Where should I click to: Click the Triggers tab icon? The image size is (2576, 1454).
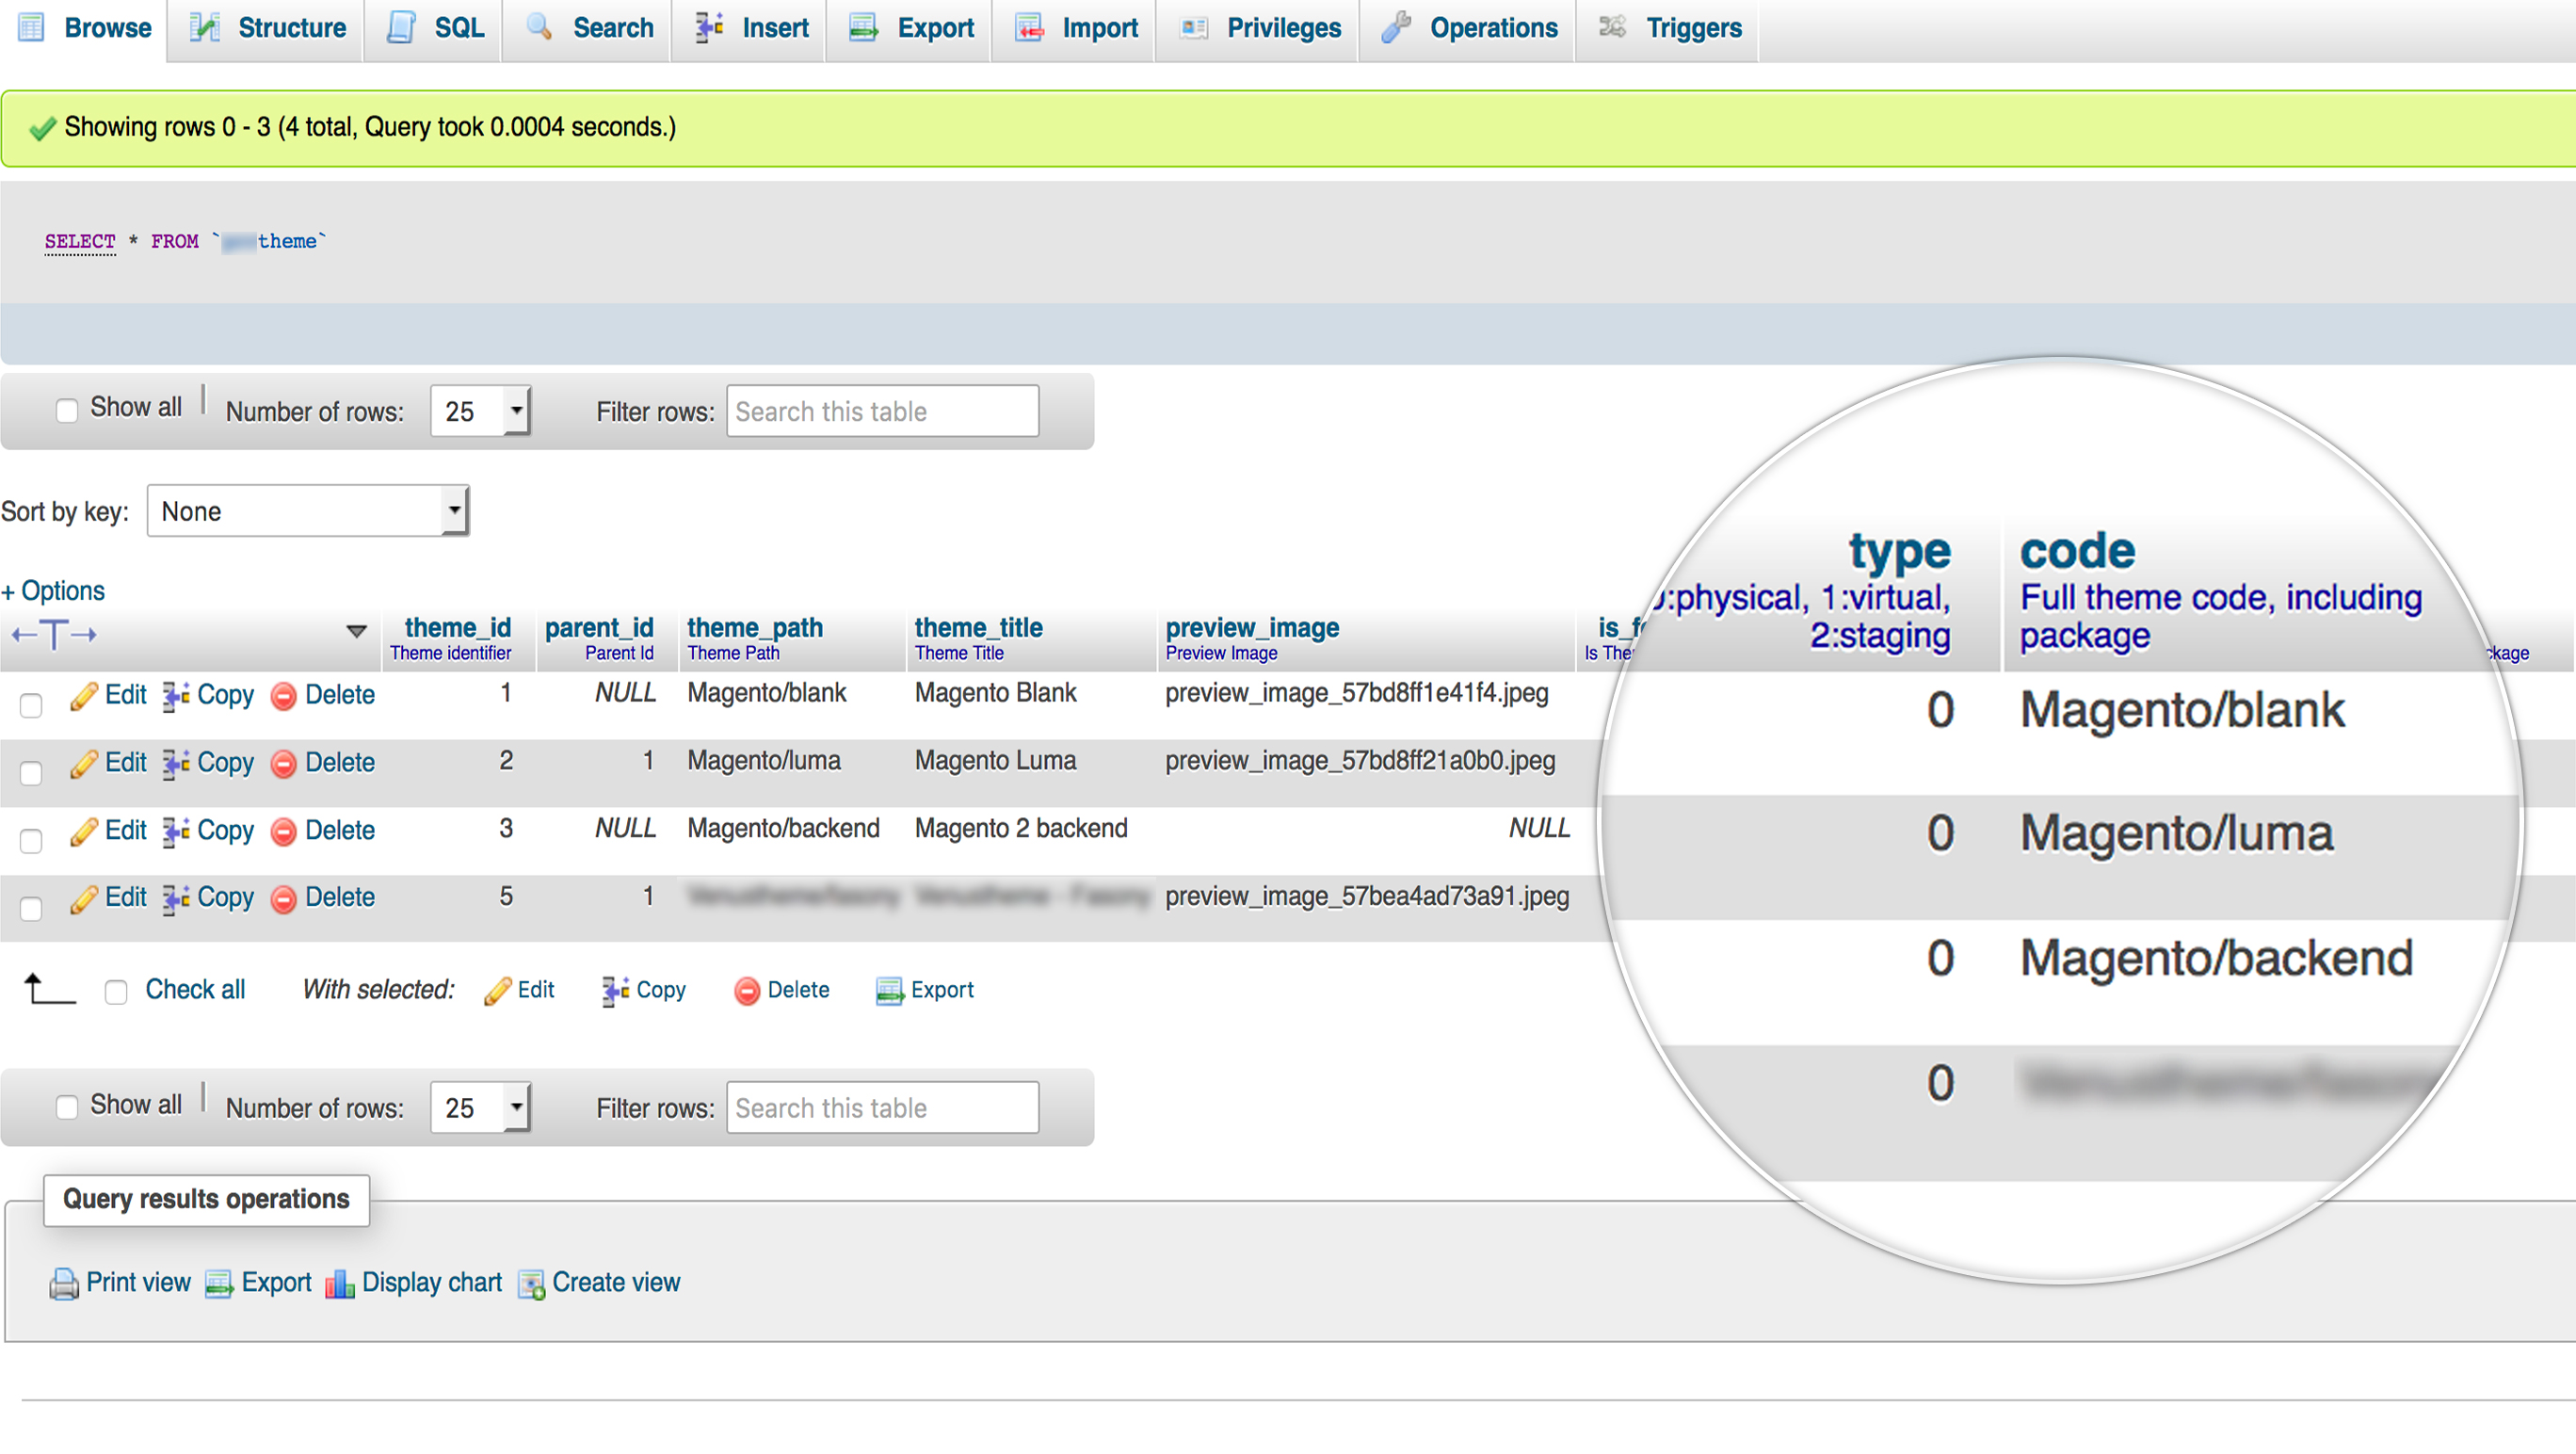(1612, 26)
